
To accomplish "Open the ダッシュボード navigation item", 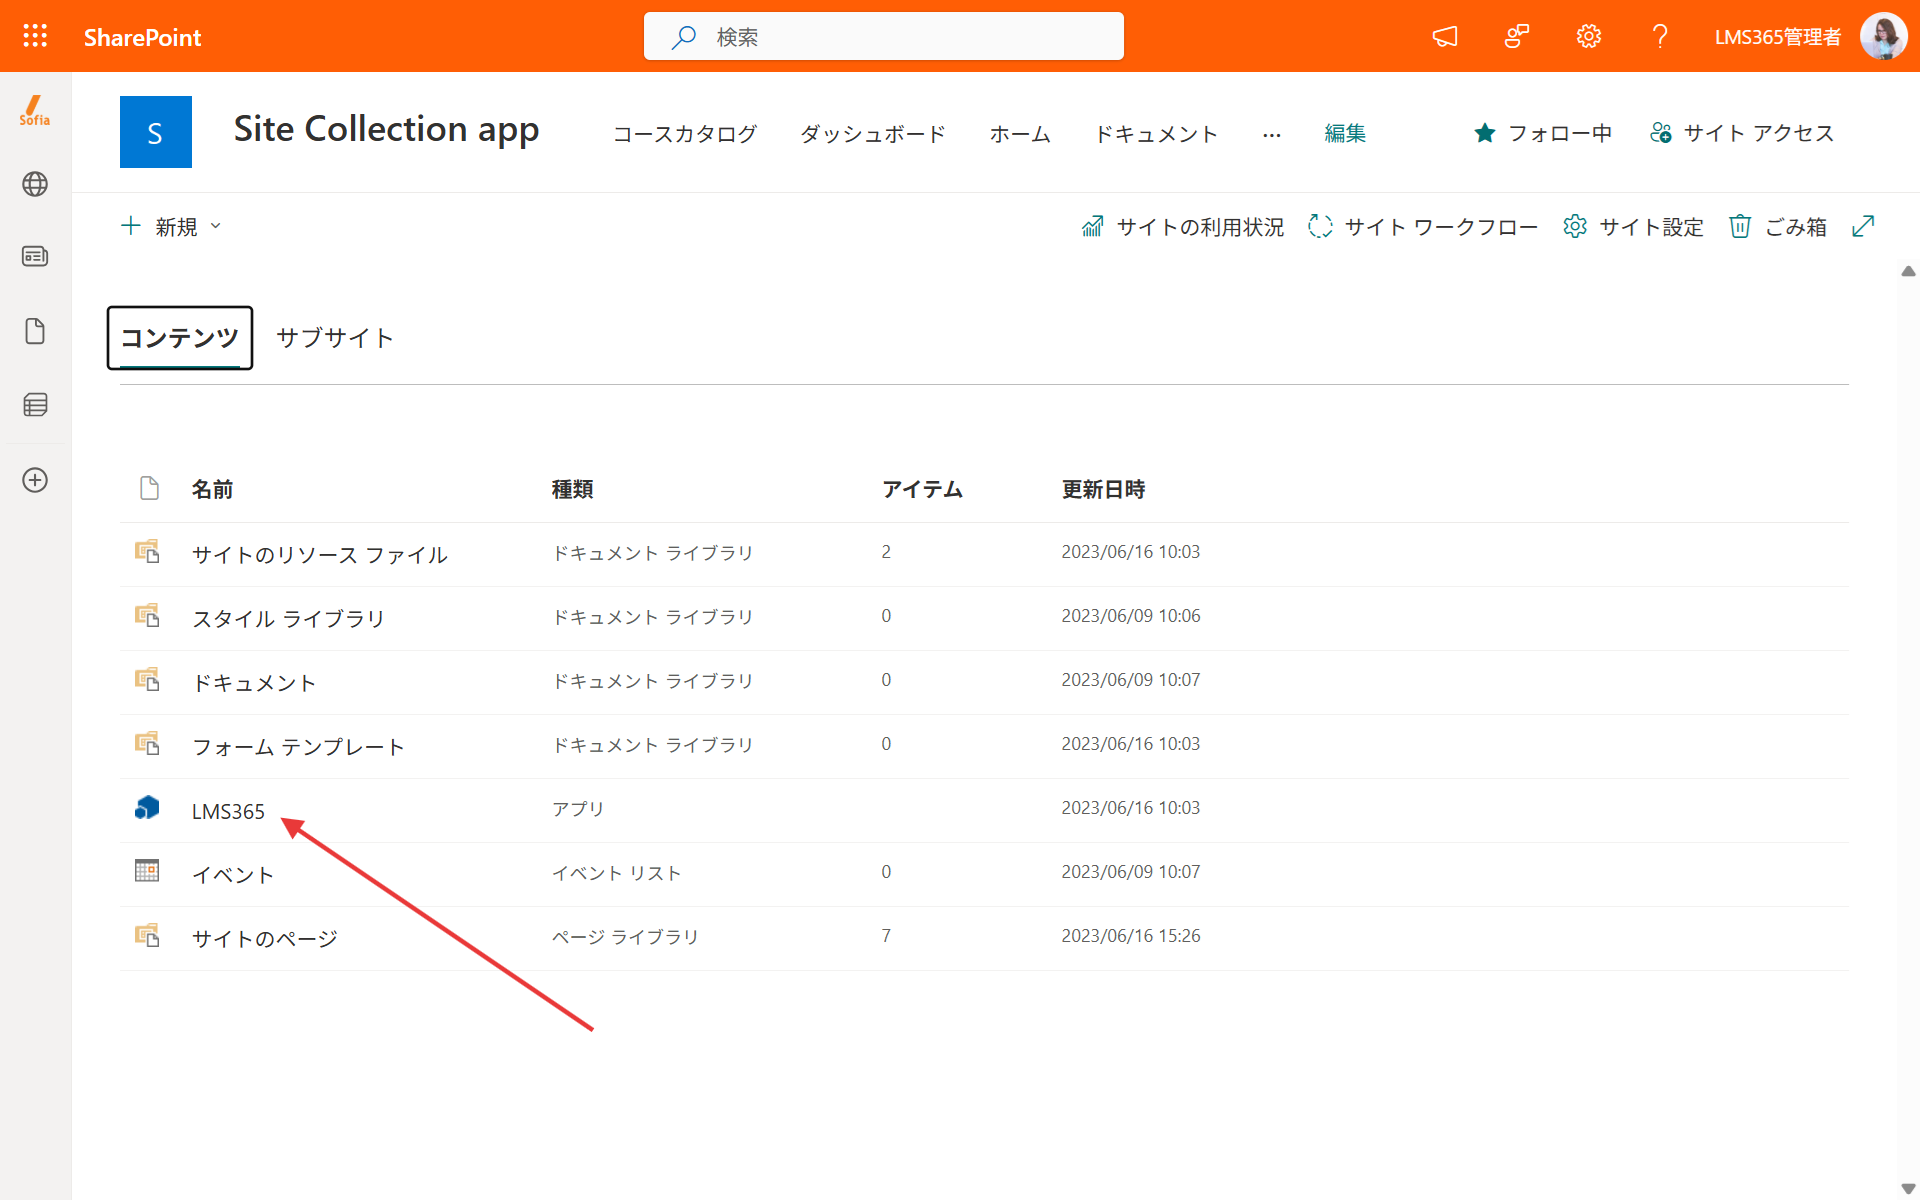I will click(x=873, y=134).
